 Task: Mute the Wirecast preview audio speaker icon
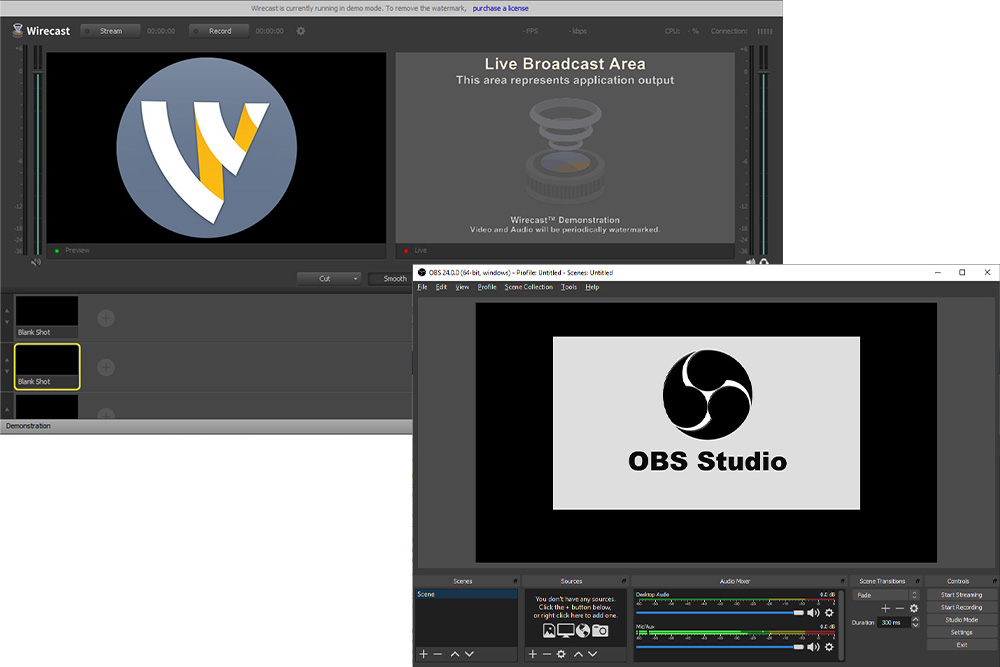click(x=36, y=262)
